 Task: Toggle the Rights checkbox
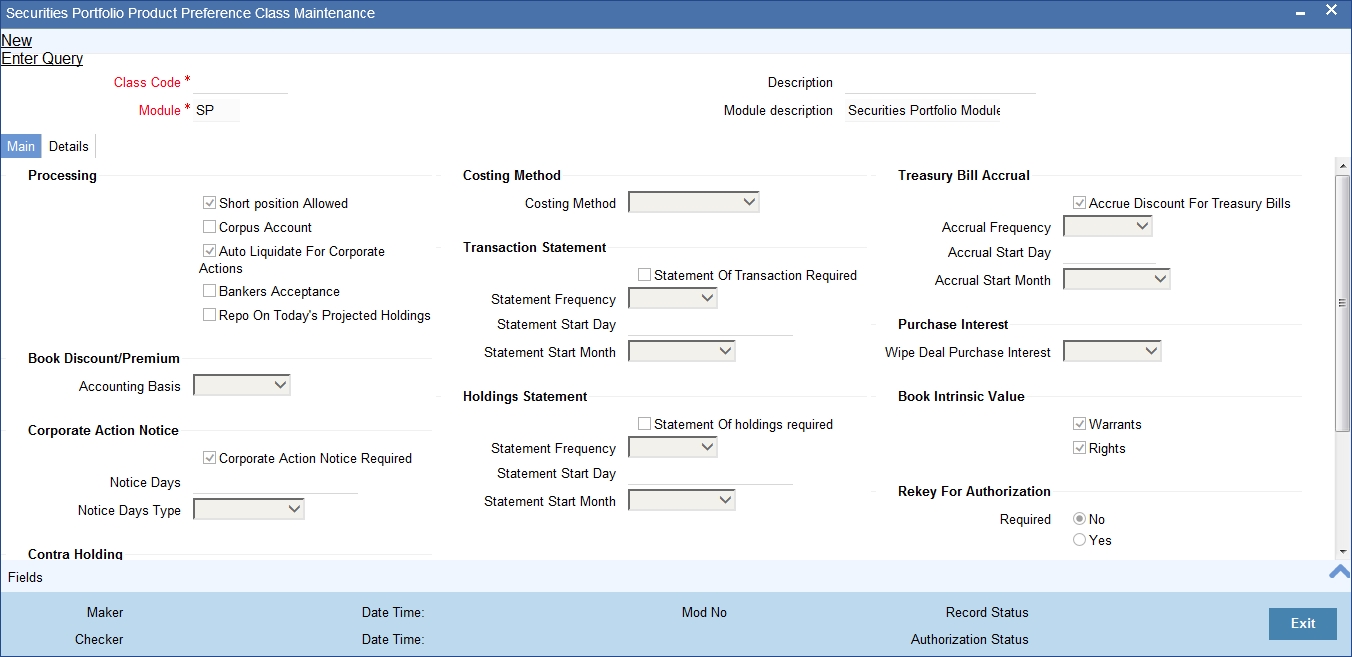(1079, 448)
